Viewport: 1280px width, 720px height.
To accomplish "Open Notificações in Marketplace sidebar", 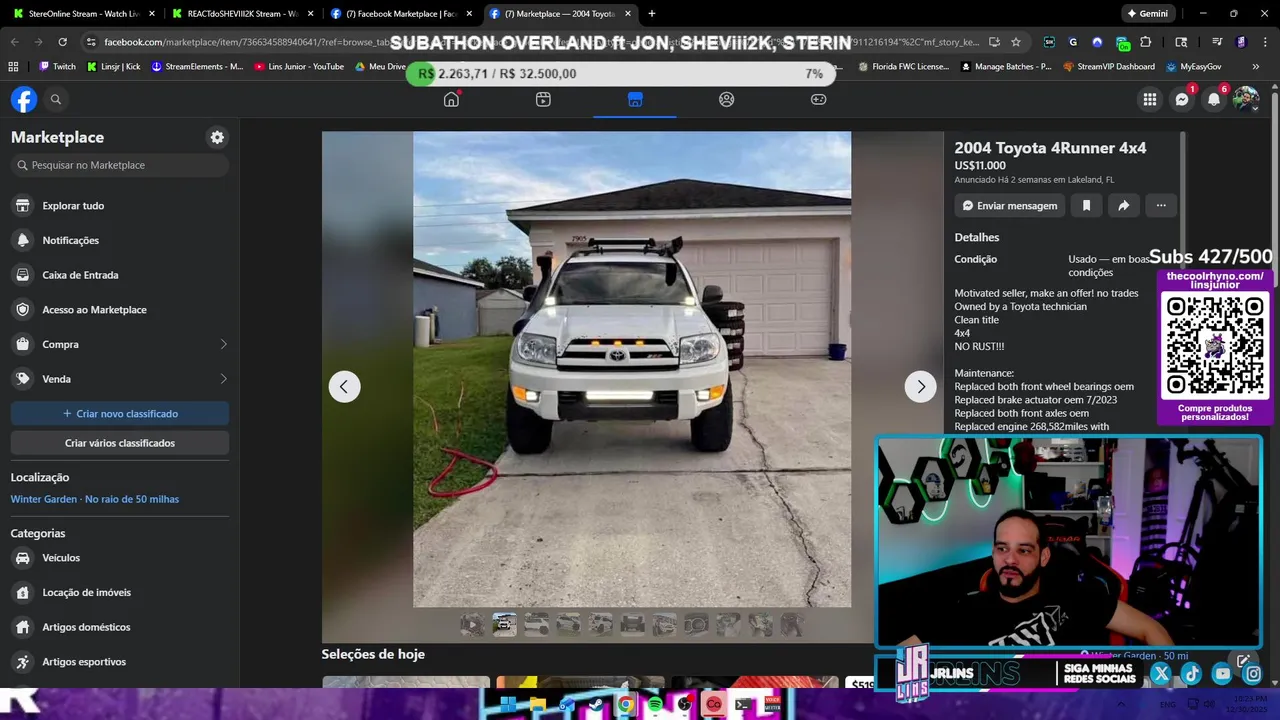I will [120, 240].
